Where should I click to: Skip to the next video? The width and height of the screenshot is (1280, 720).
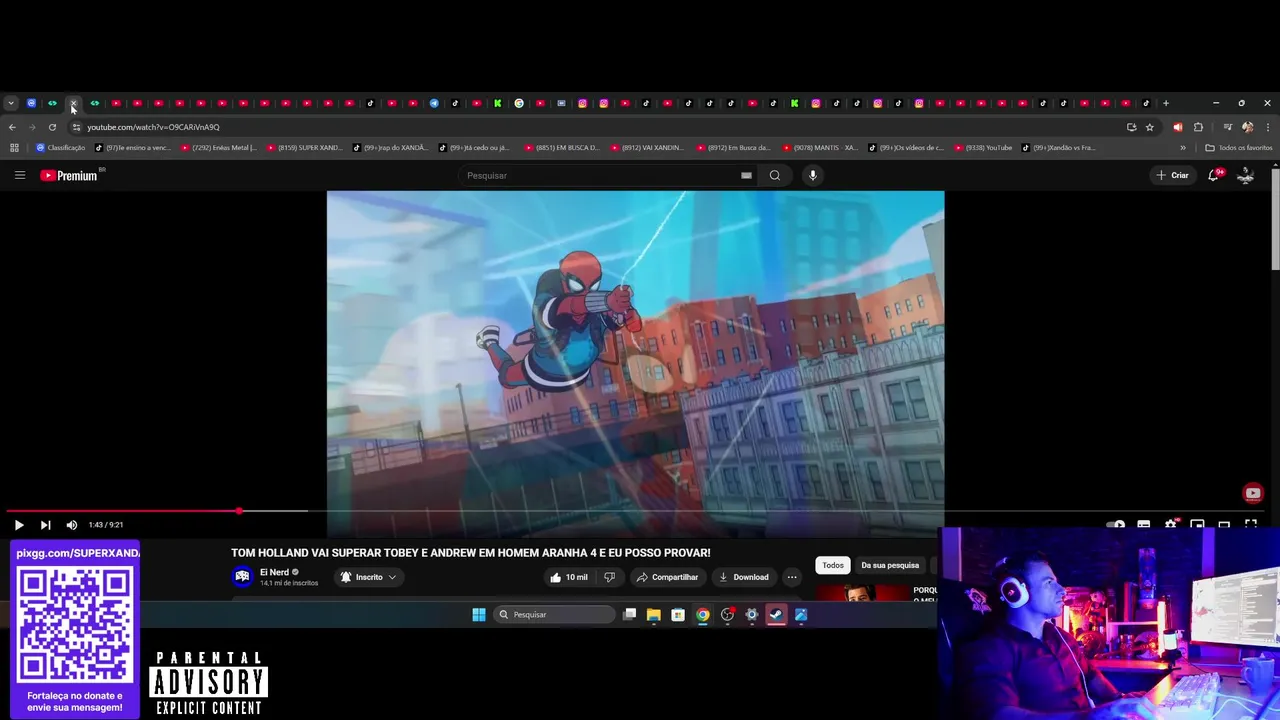pyautogui.click(x=45, y=525)
